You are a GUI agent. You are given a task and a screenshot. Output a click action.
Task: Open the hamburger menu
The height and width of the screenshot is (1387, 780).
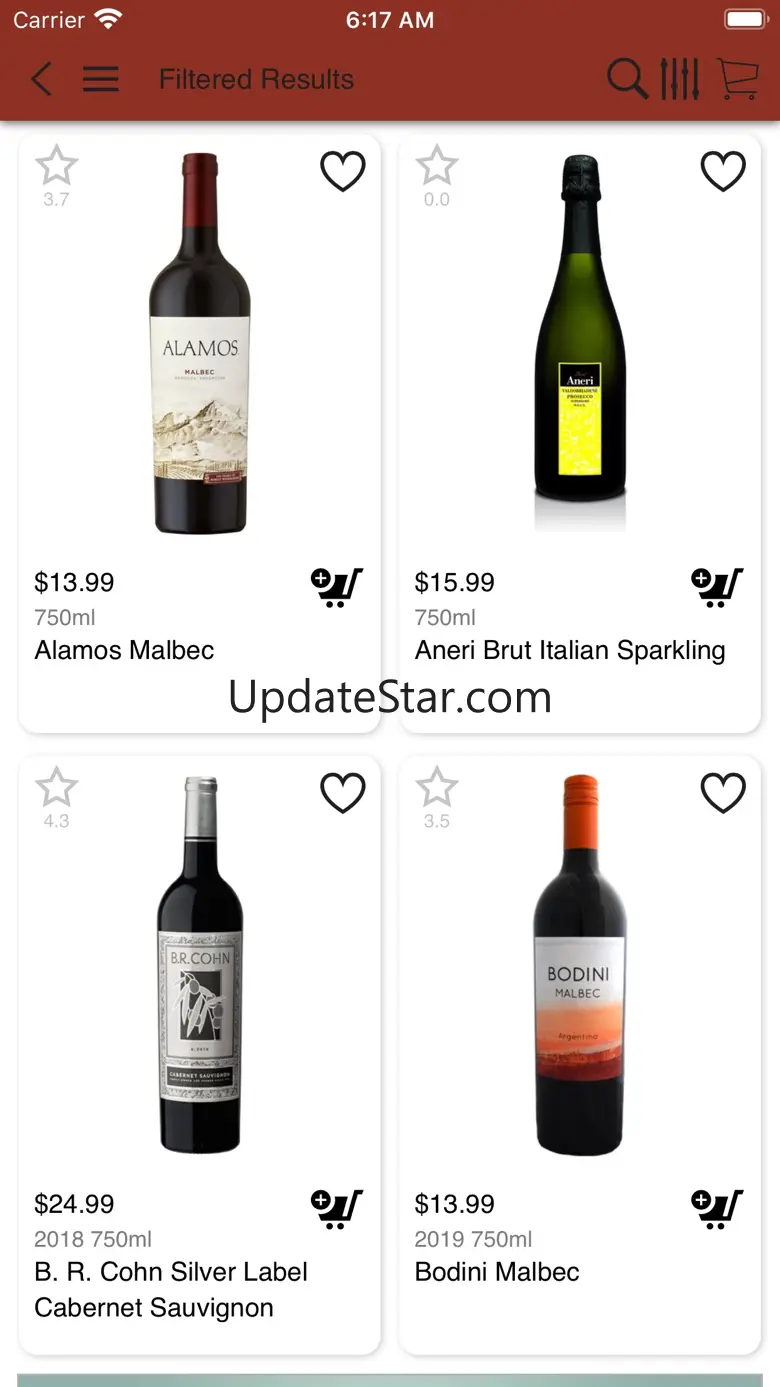[x=101, y=79]
